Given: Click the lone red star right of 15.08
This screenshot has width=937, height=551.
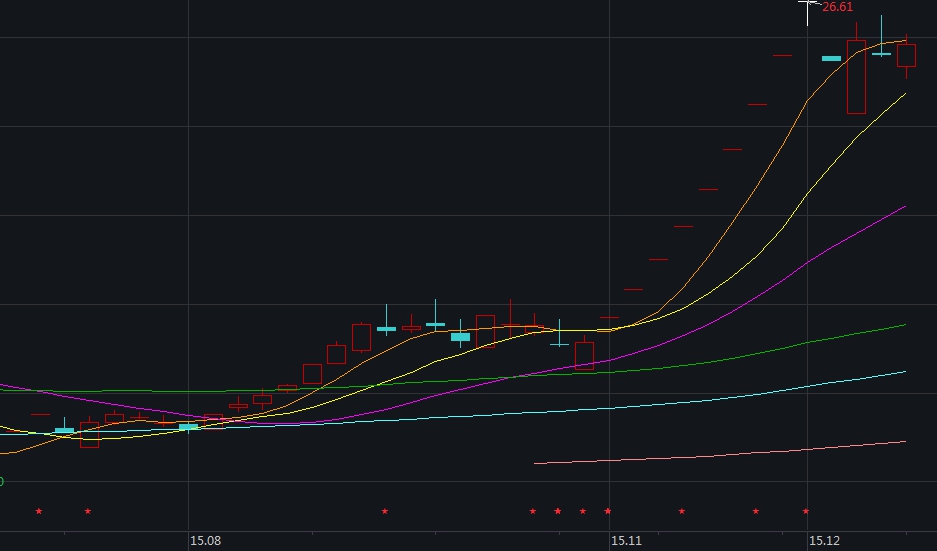Looking at the screenshot, I should (384, 512).
